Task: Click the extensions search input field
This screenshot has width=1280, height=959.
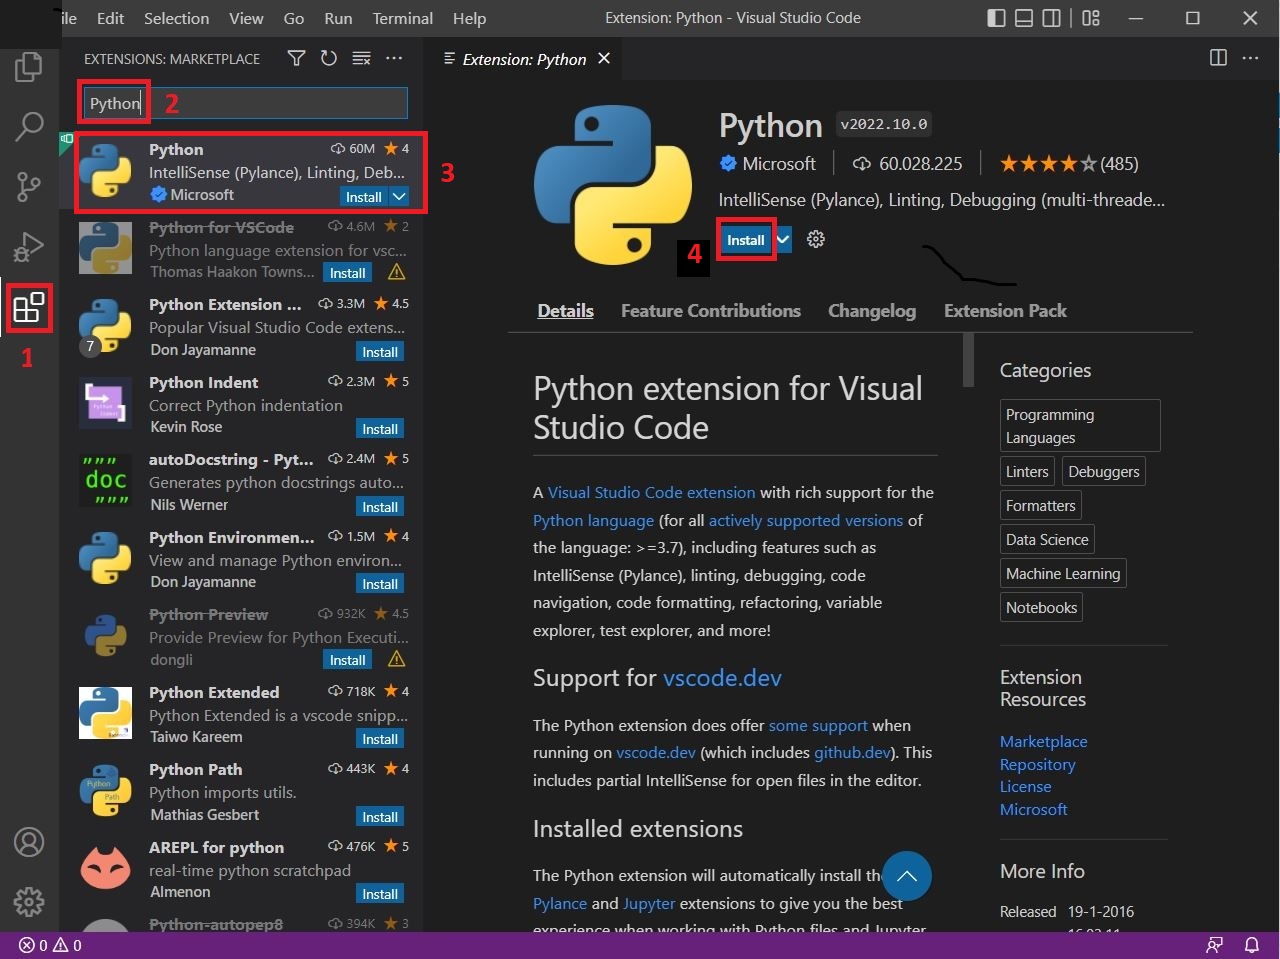Action: 245,103
